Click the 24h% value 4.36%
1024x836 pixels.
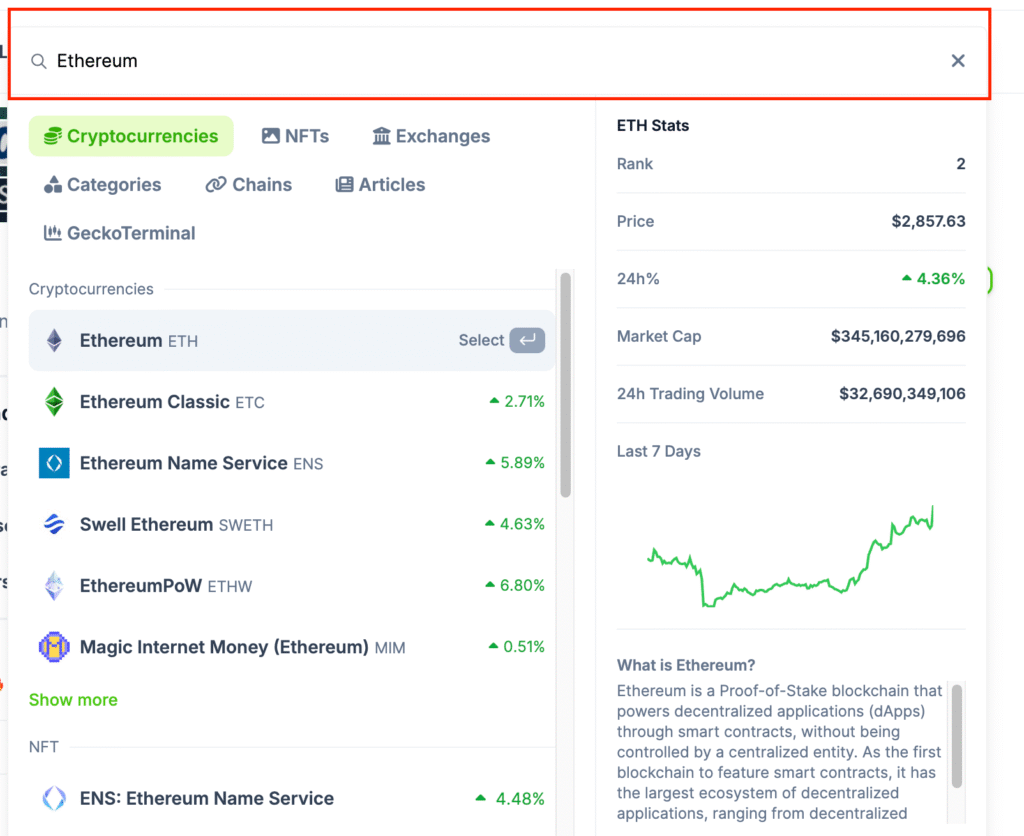933,279
